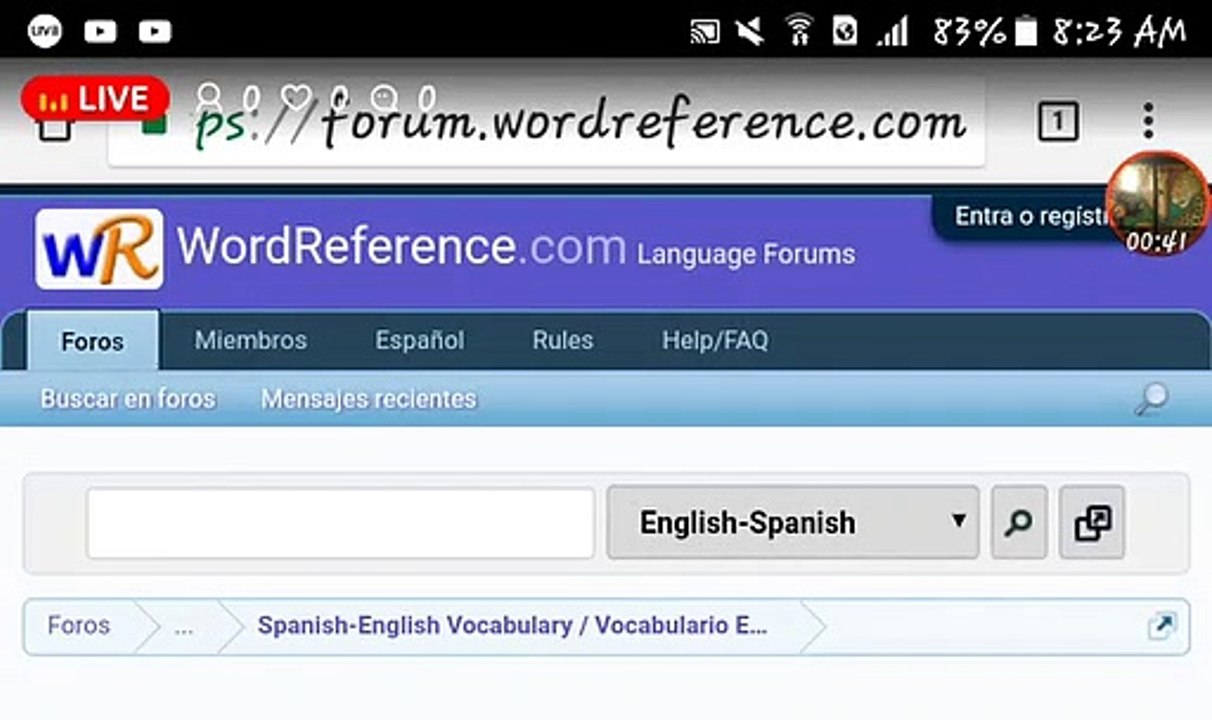Expand the breadcrumb ellipsis item

(183, 627)
